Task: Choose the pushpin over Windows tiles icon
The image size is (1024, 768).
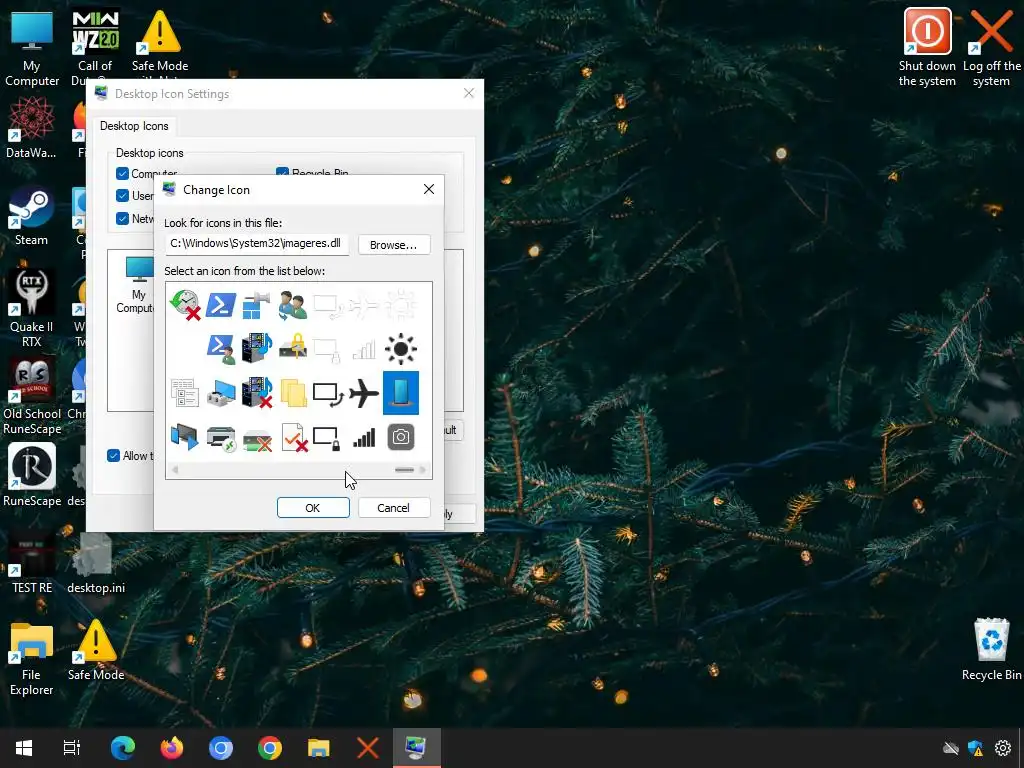Action: (x=257, y=305)
